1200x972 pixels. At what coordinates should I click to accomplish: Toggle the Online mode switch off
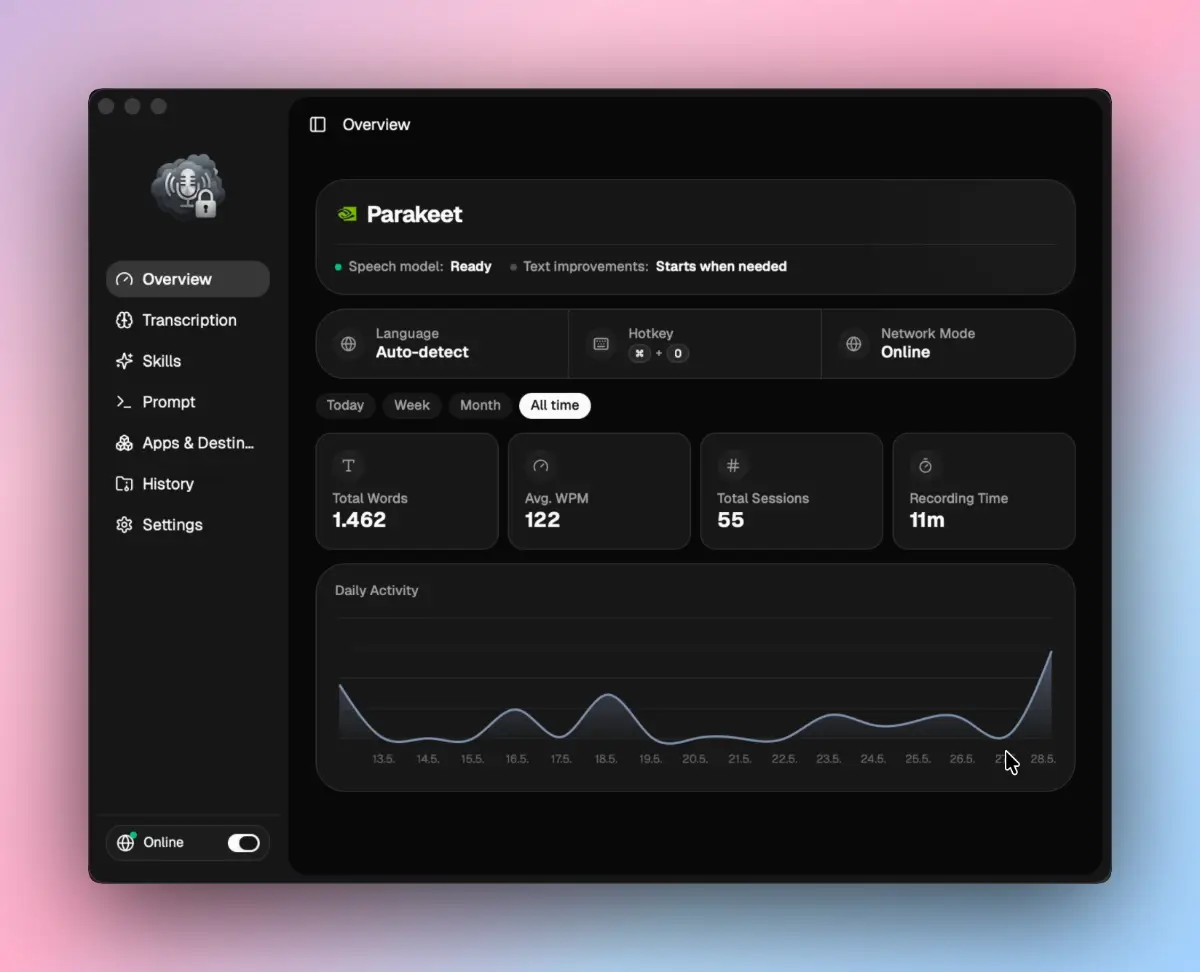click(x=243, y=843)
